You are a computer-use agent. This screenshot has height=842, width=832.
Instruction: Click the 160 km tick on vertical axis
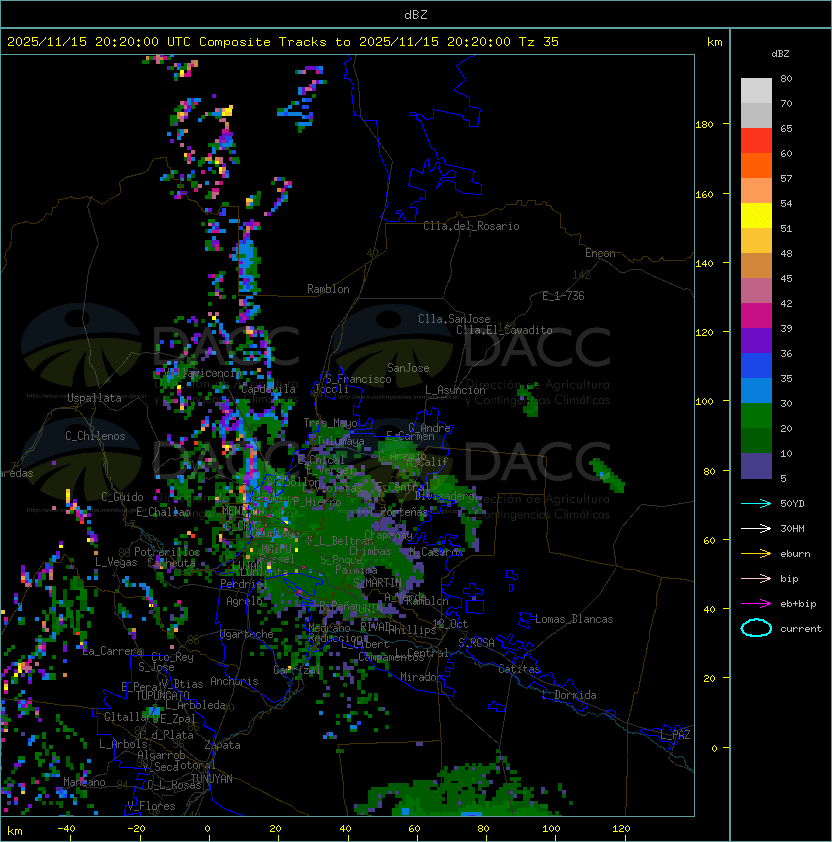point(704,194)
